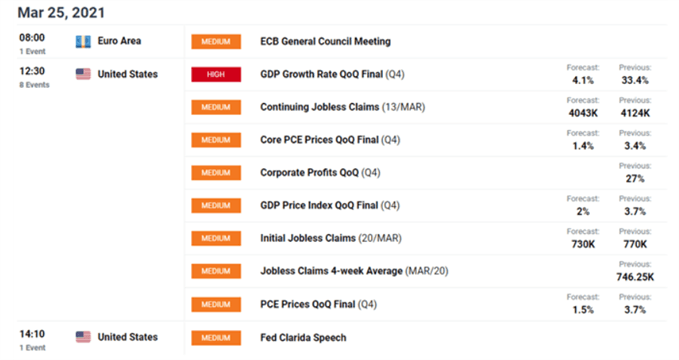679x360 pixels.
Task: Click the United States flag at 14:10
Action: pyautogui.click(x=83, y=337)
